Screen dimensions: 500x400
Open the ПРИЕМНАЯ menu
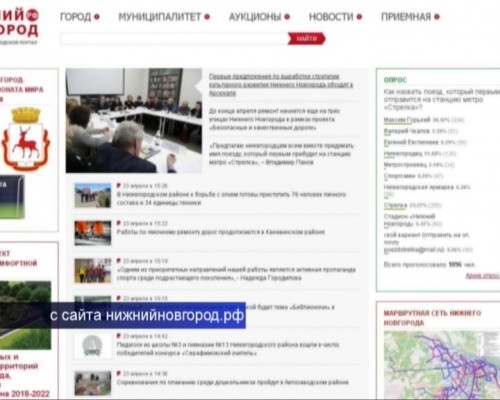click(406, 17)
